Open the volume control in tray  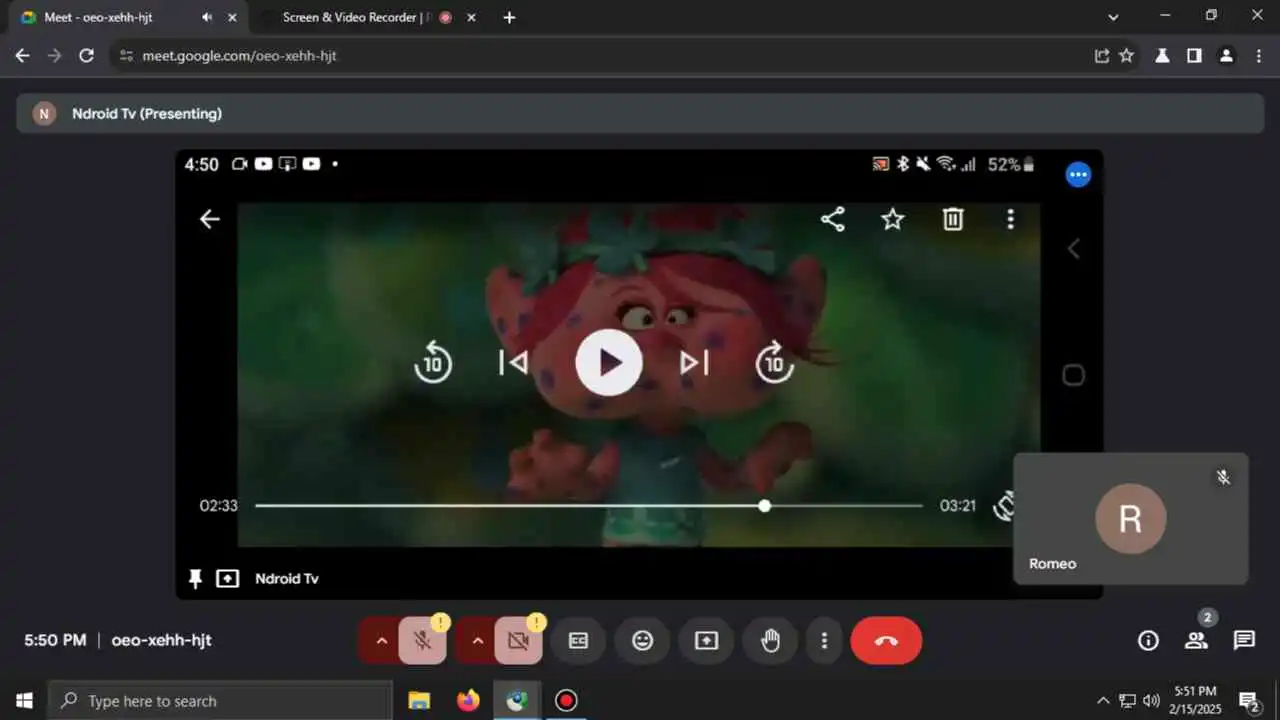1152,700
